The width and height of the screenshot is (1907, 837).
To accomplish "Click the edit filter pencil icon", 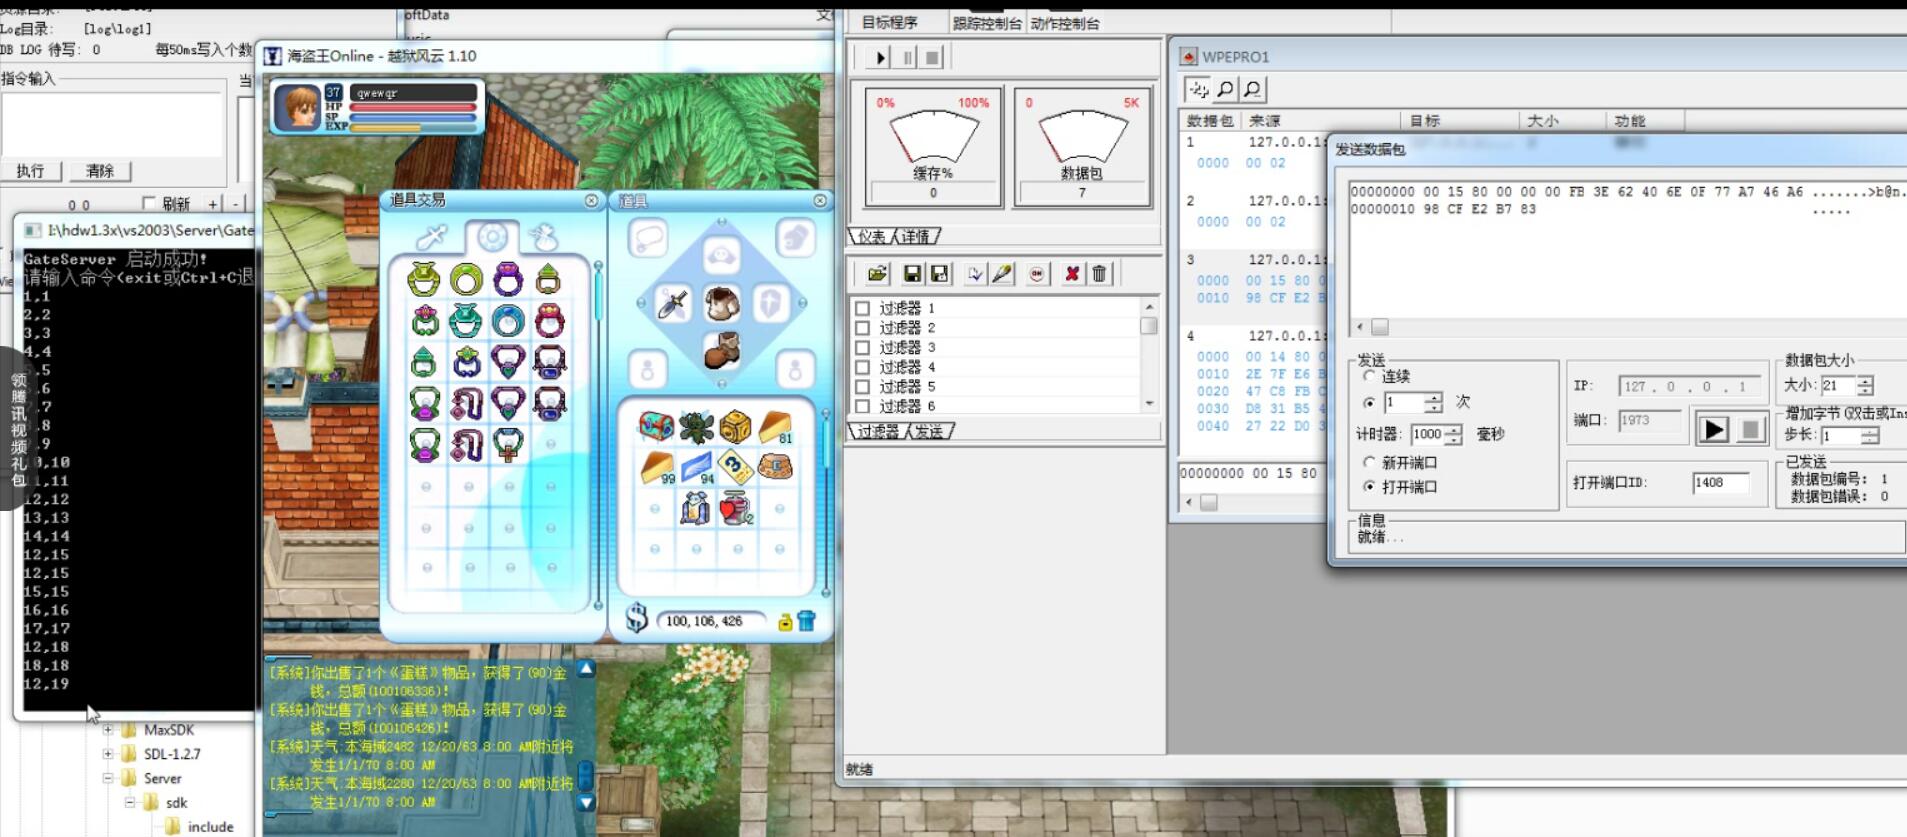I will point(1002,273).
